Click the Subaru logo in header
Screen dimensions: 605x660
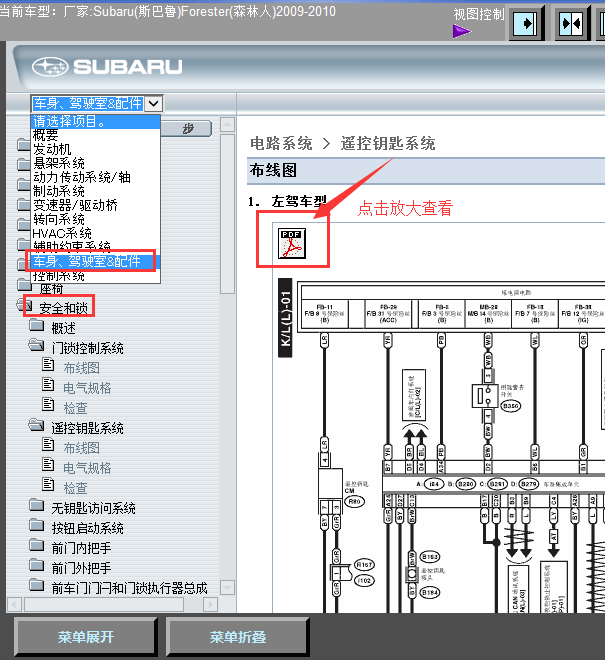(107, 67)
